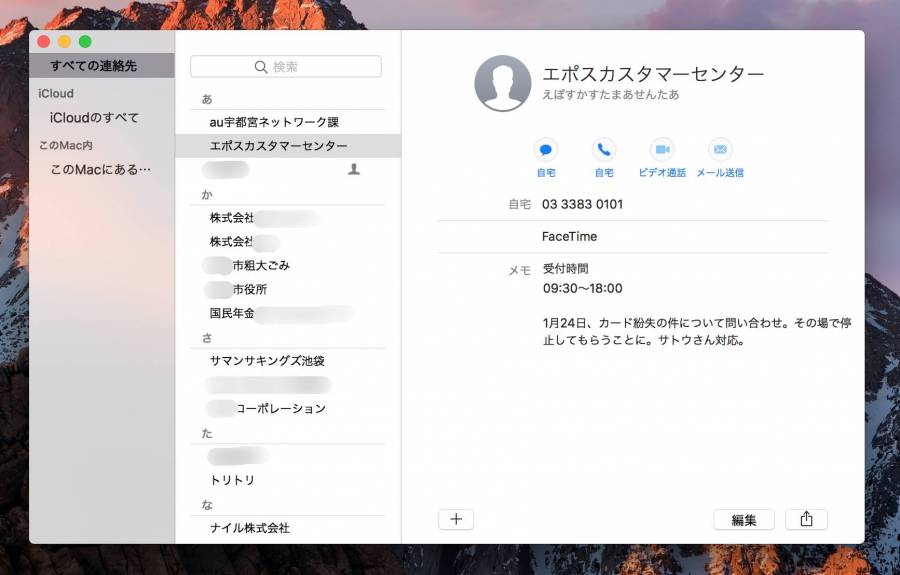Start a video call with the camera icon
This screenshot has height=575, width=900.
662,150
